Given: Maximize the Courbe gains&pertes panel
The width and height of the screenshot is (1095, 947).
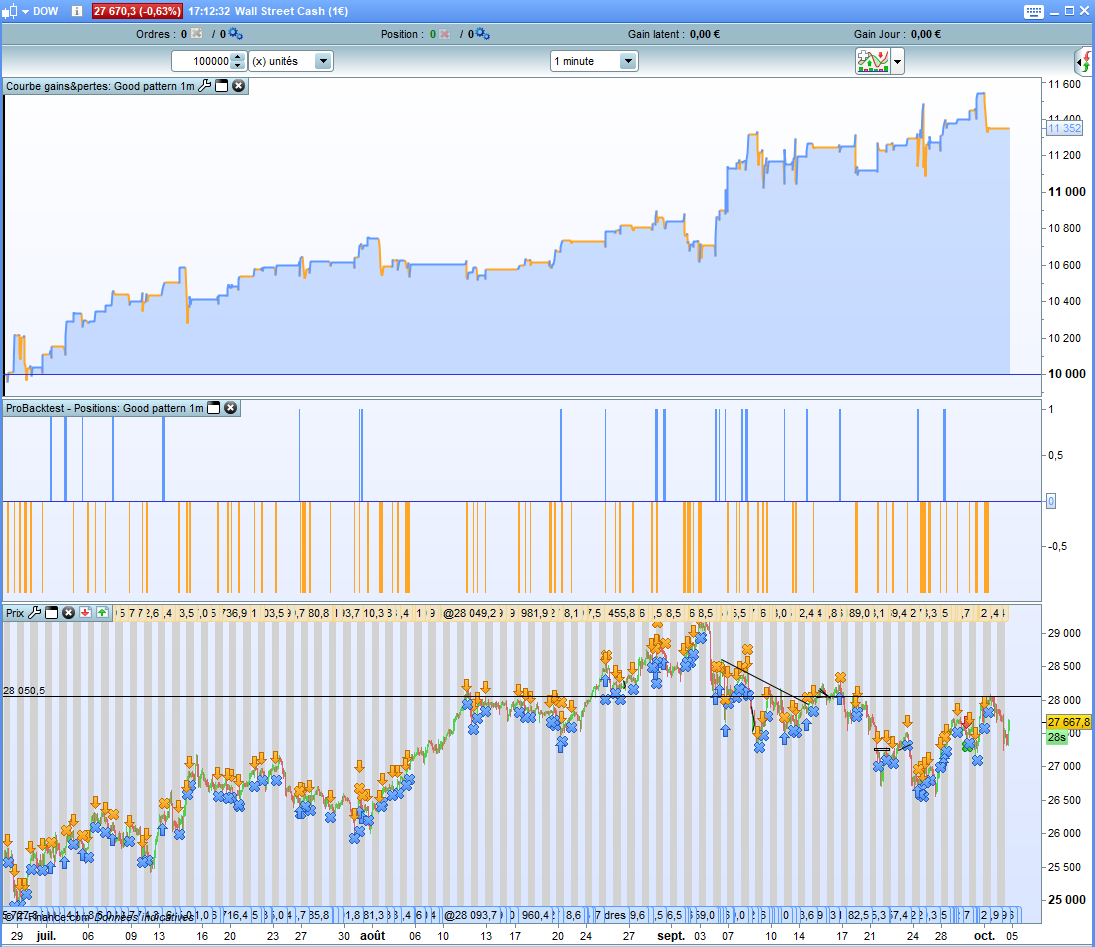Looking at the screenshot, I should click(x=222, y=86).
